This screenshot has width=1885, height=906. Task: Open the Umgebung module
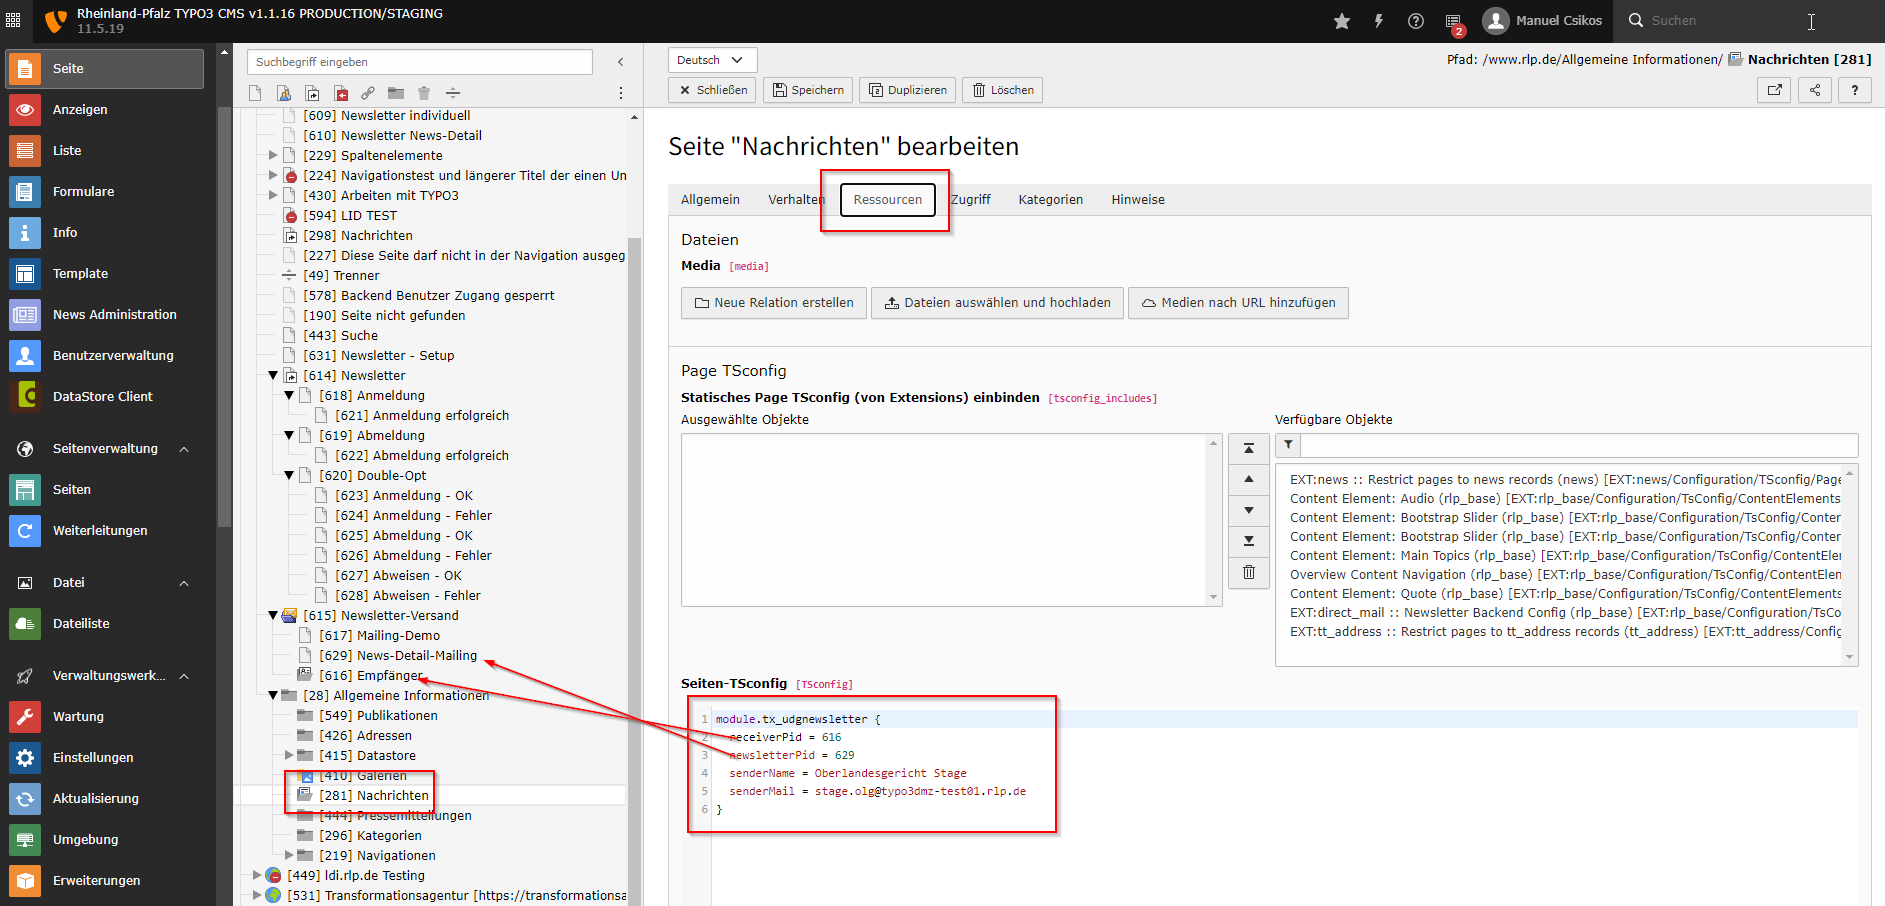coord(105,840)
